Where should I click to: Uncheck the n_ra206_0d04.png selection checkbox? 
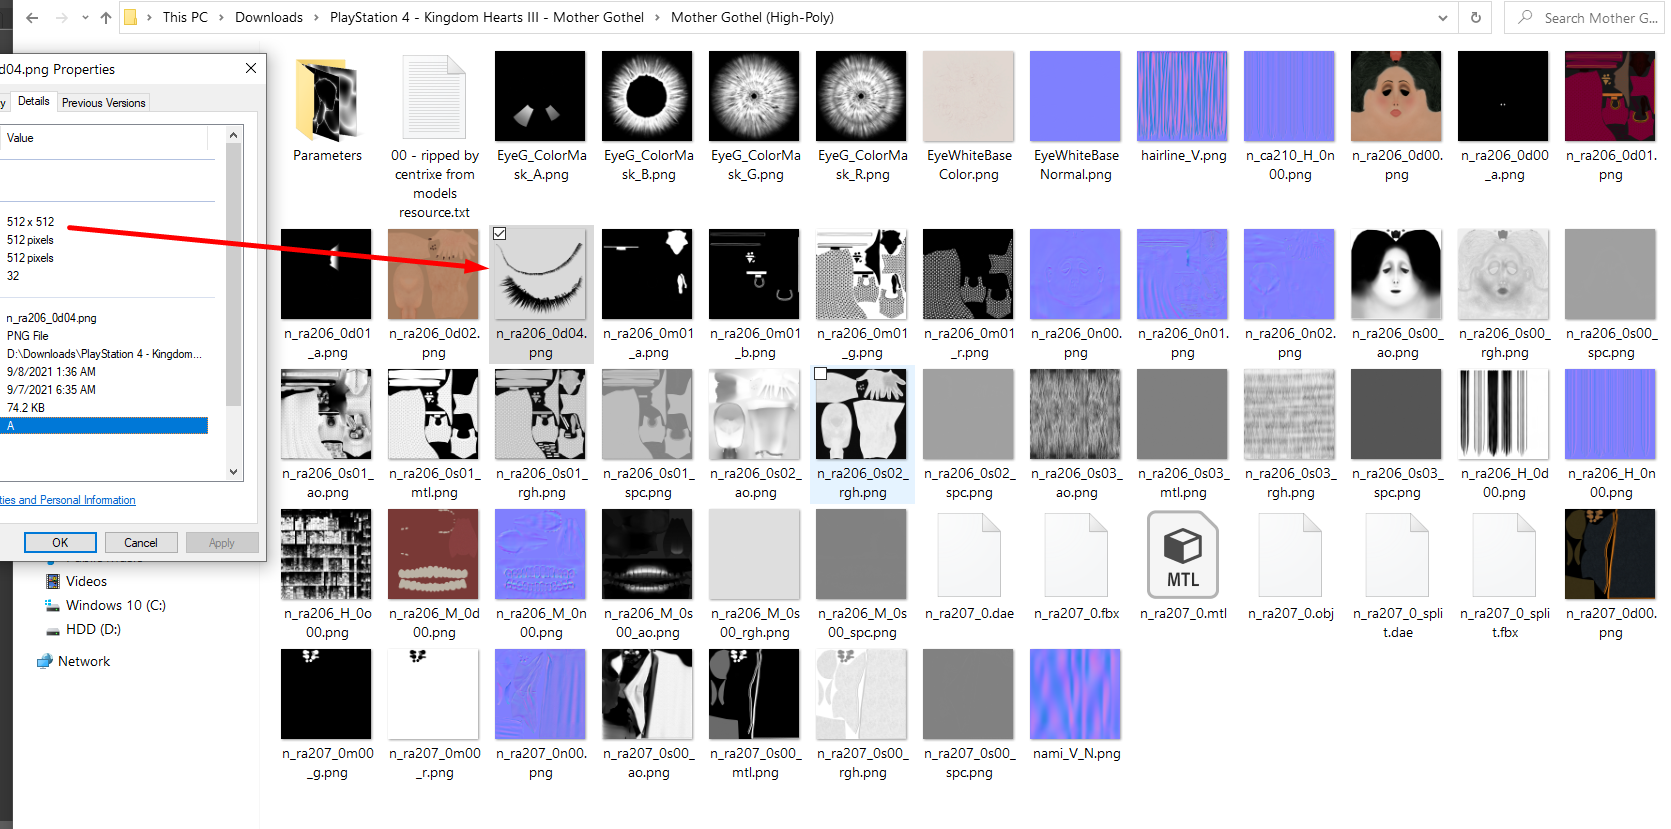[500, 234]
